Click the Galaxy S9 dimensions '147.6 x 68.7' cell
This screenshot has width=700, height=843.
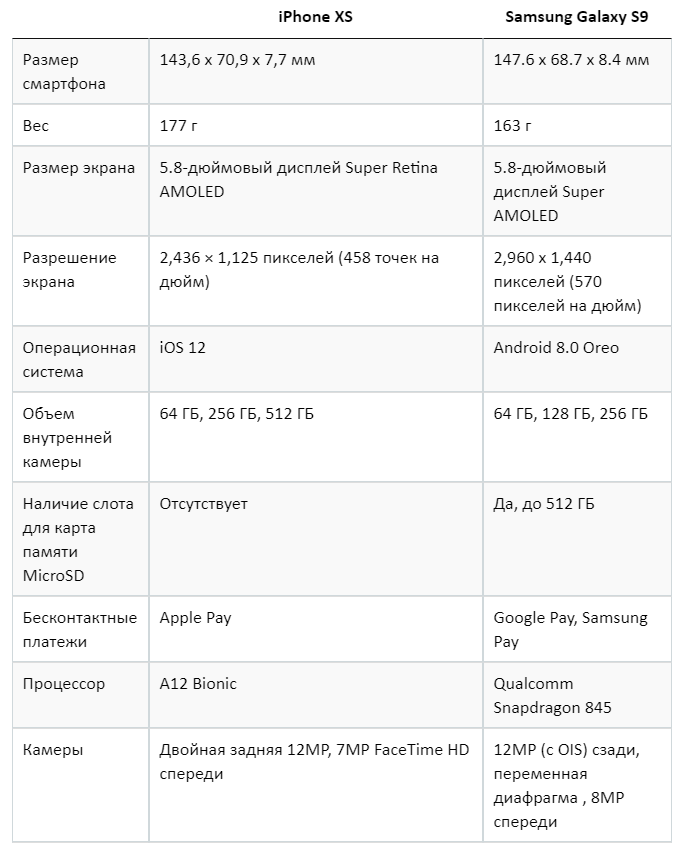click(571, 60)
